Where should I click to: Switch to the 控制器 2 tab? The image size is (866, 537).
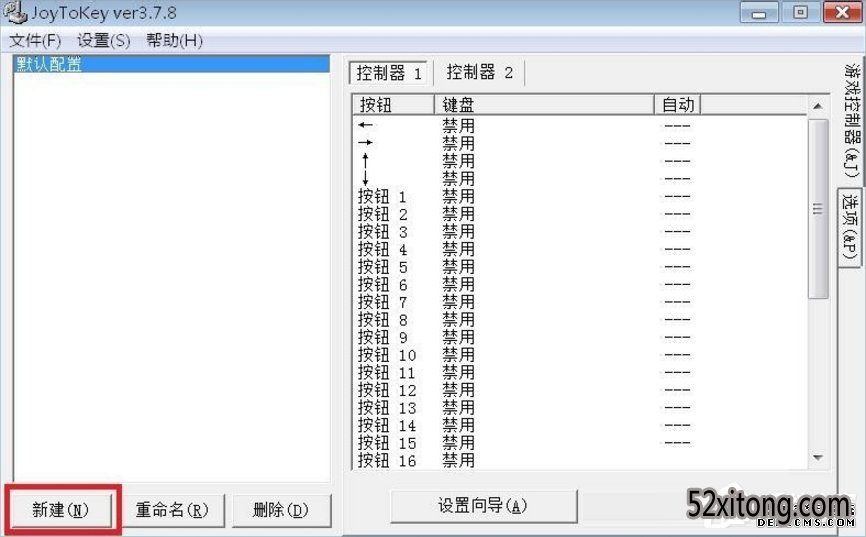pyautogui.click(x=479, y=72)
